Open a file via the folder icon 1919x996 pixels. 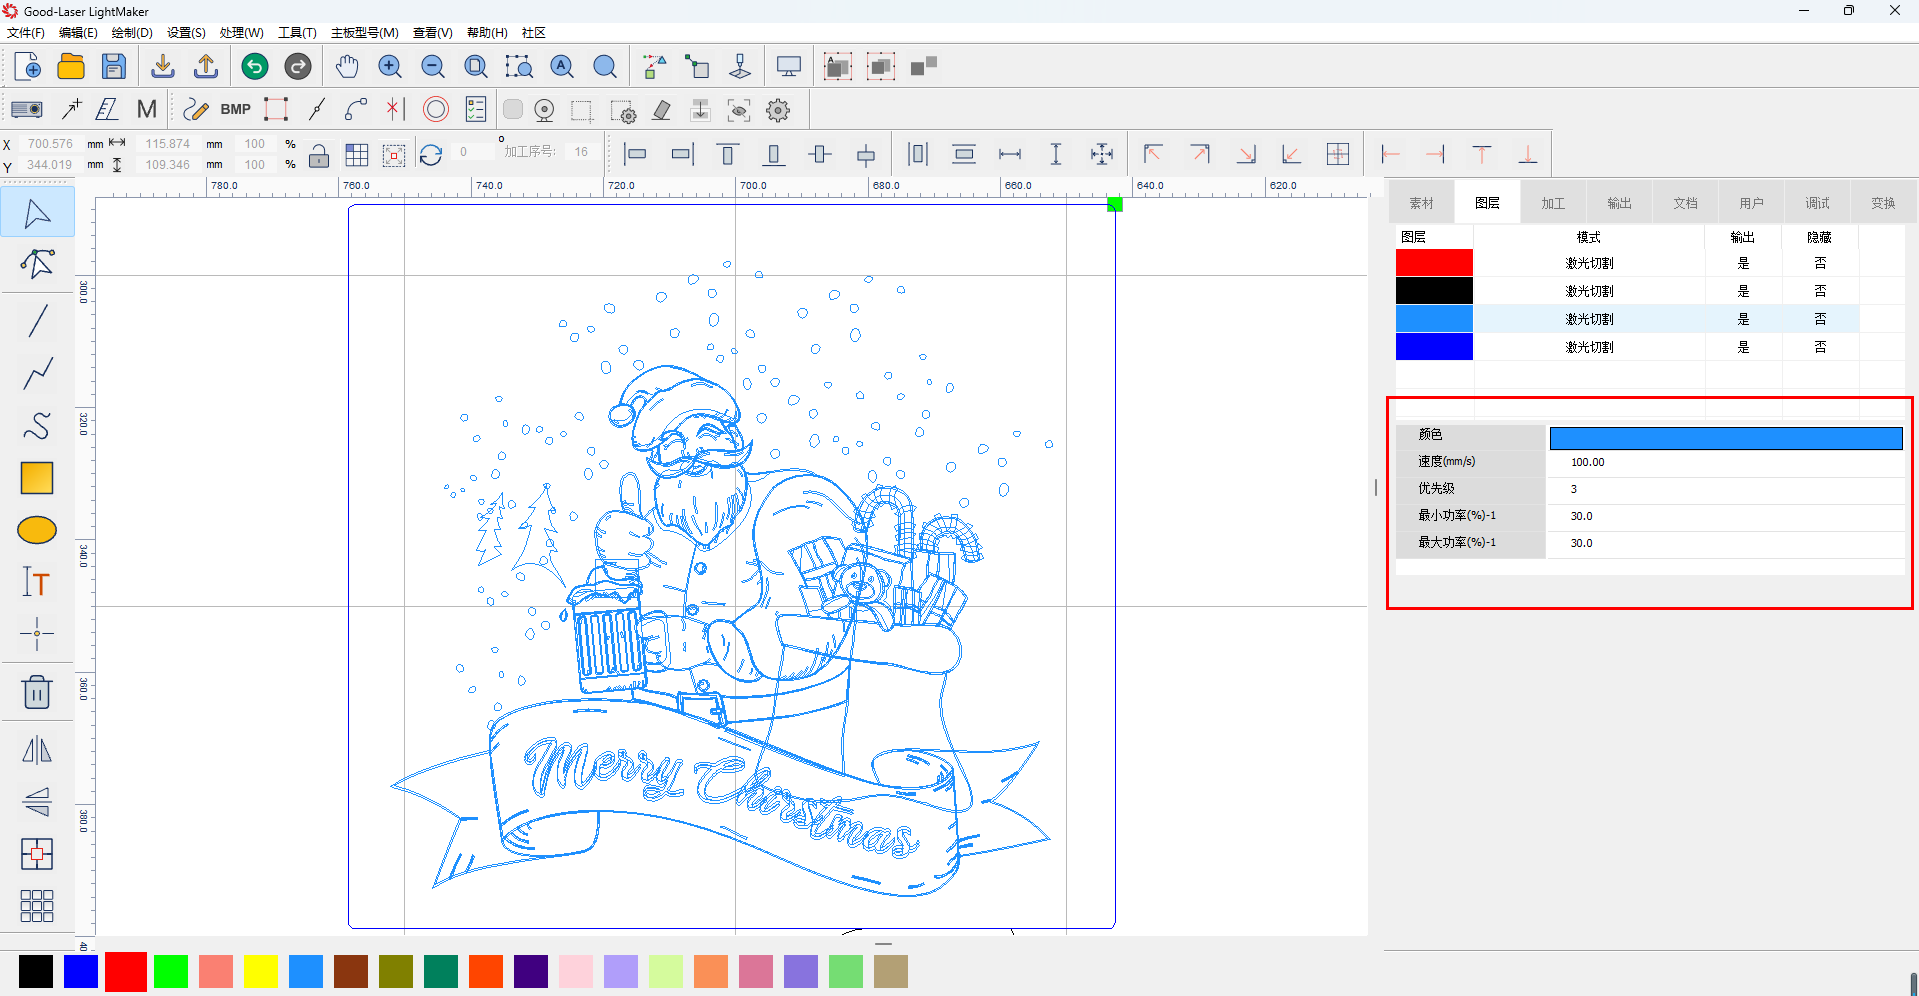tap(71, 67)
